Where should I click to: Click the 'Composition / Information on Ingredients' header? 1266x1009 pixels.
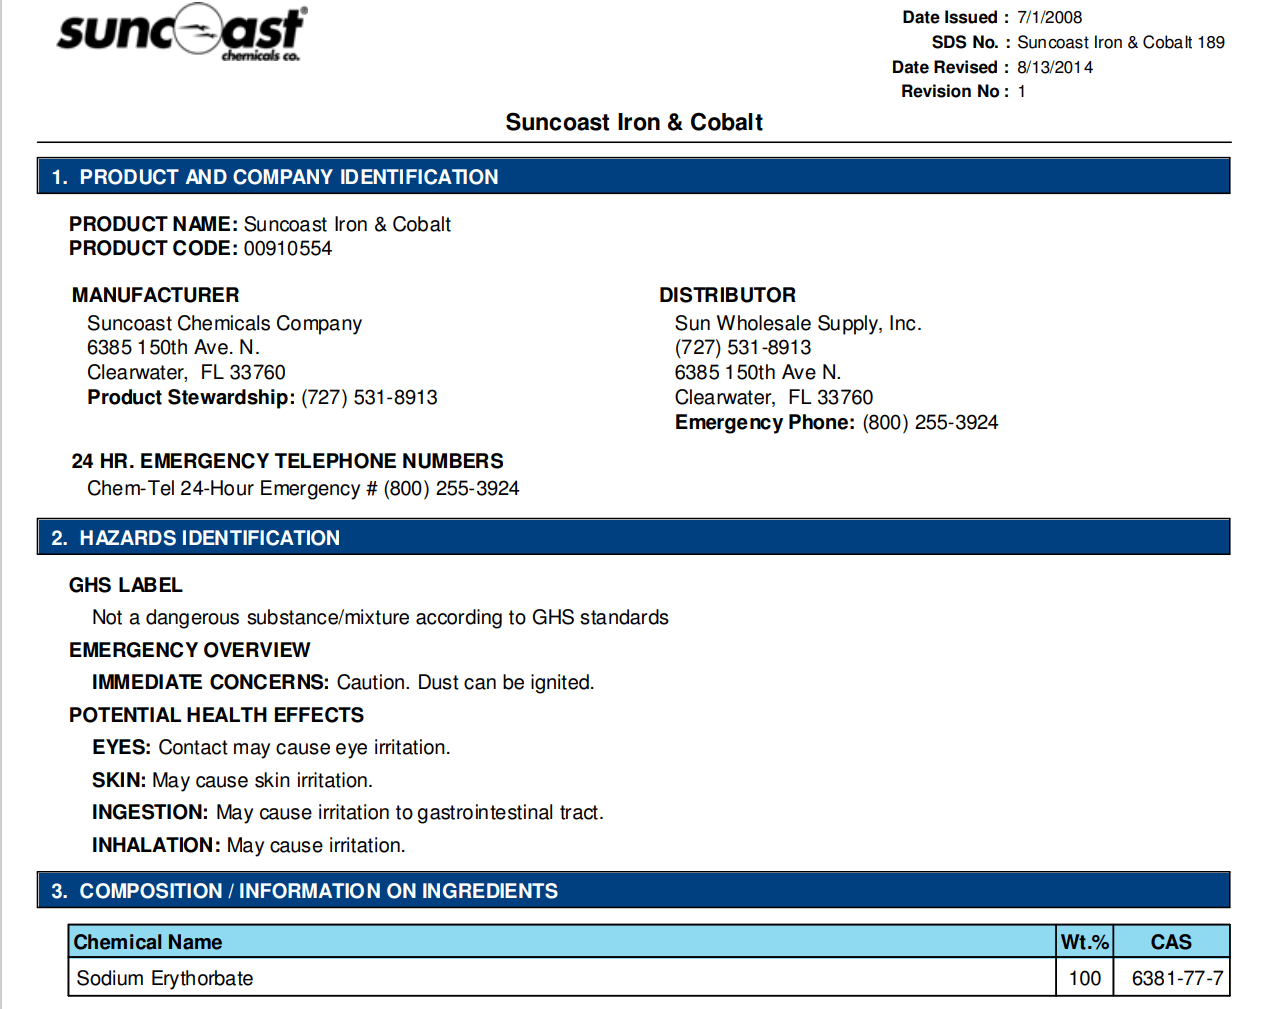click(634, 890)
